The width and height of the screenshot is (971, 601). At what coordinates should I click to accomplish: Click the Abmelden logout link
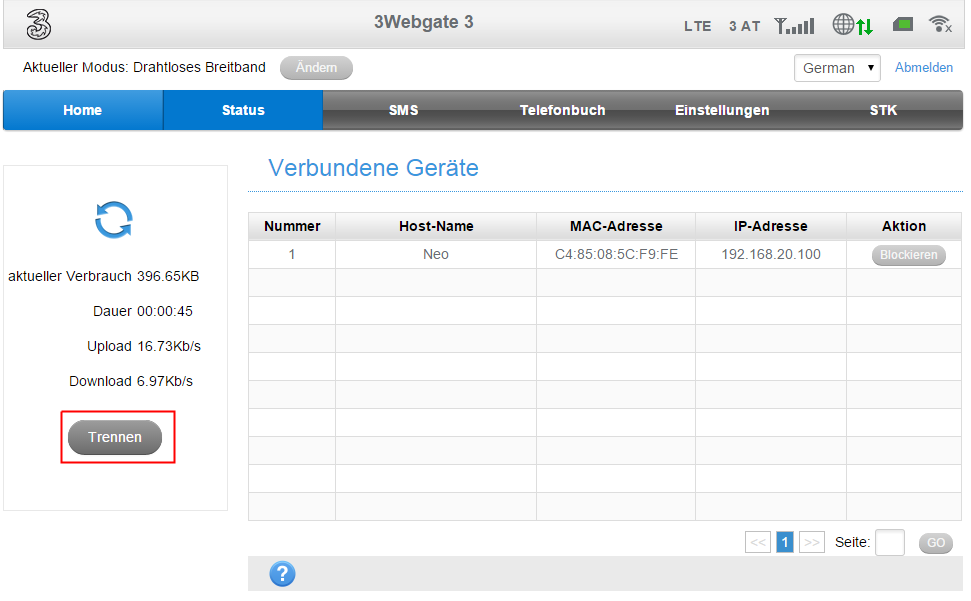click(x=923, y=68)
